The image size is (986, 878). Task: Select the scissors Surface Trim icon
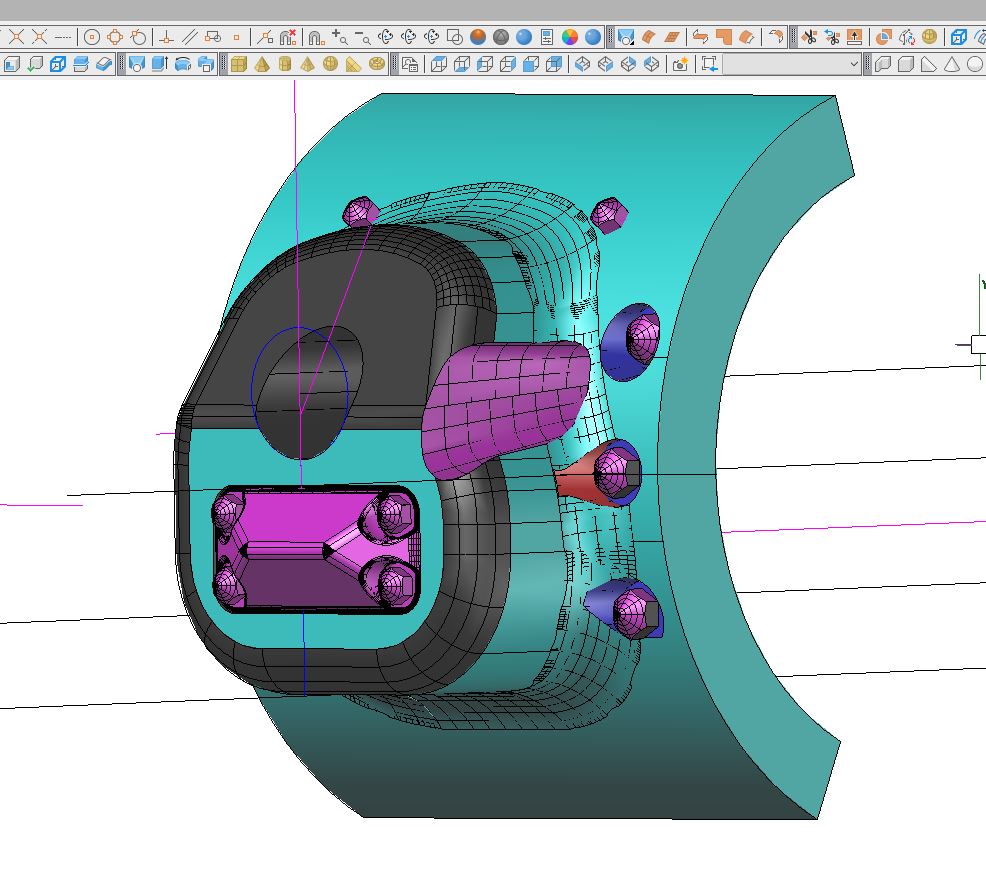point(809,38)
